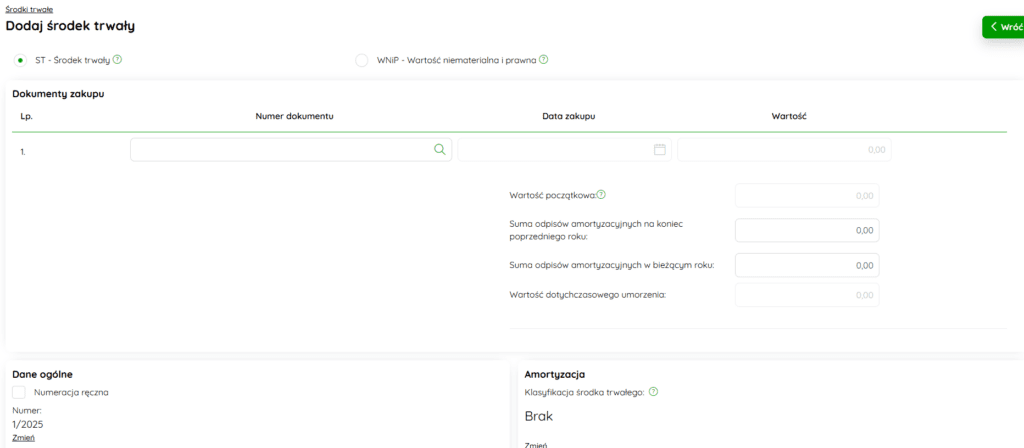Image resolution: width=1024 pixels, height=448 pixels.
Task: Click help icon beside WNiP option
Action: 544,60
